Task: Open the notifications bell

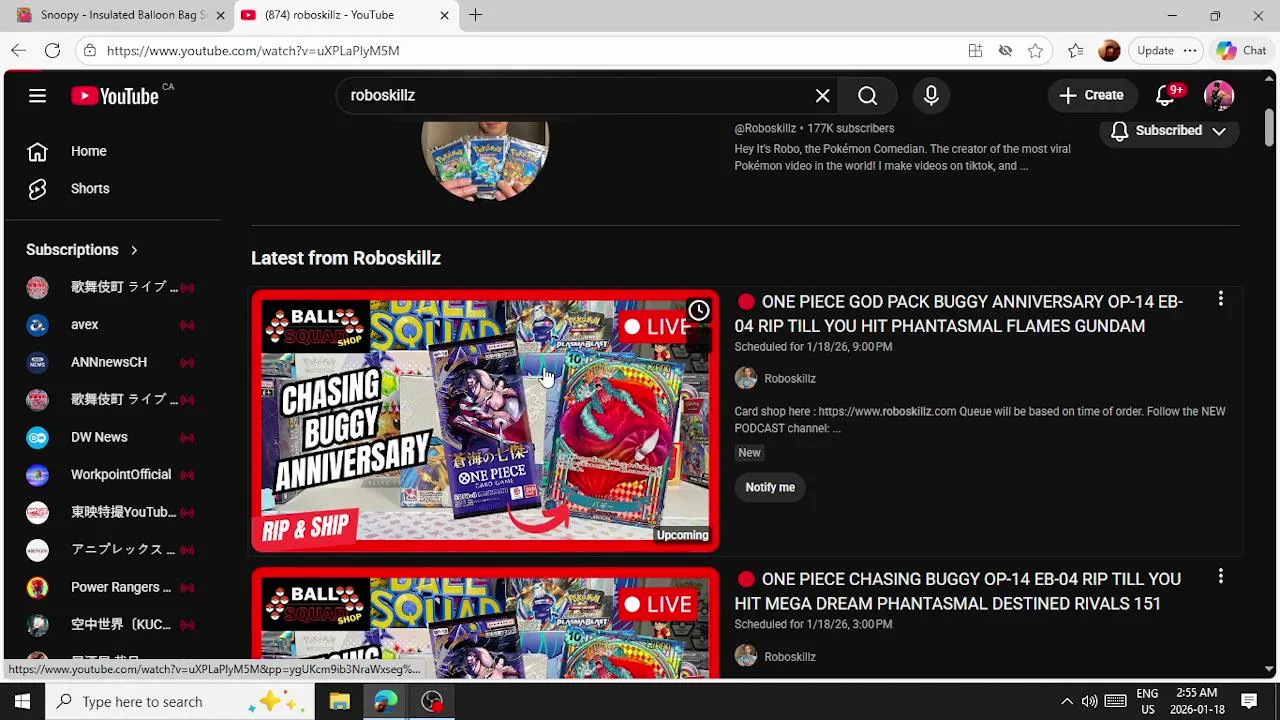Action: point(1165,95)
